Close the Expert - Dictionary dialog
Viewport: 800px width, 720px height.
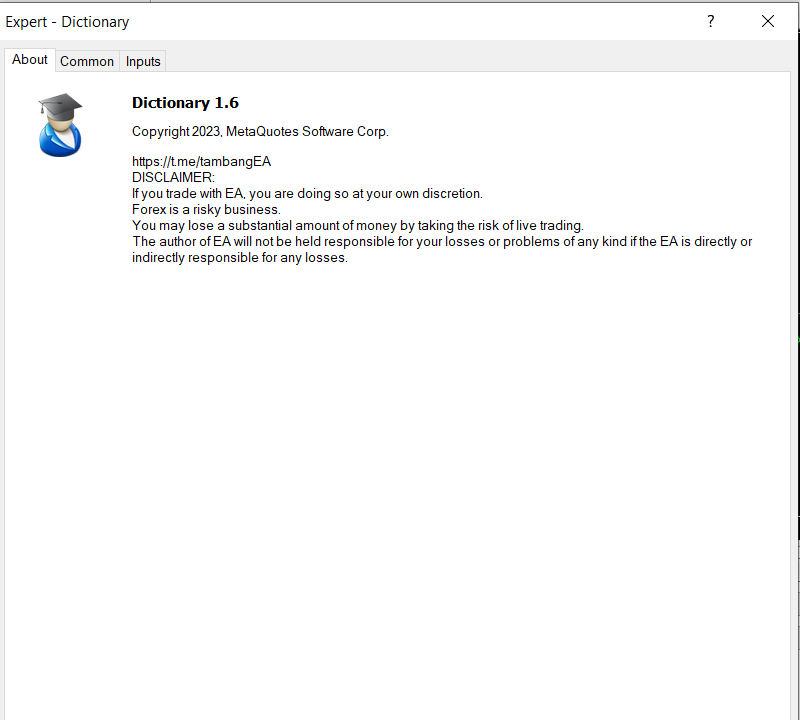click(767, 21)
